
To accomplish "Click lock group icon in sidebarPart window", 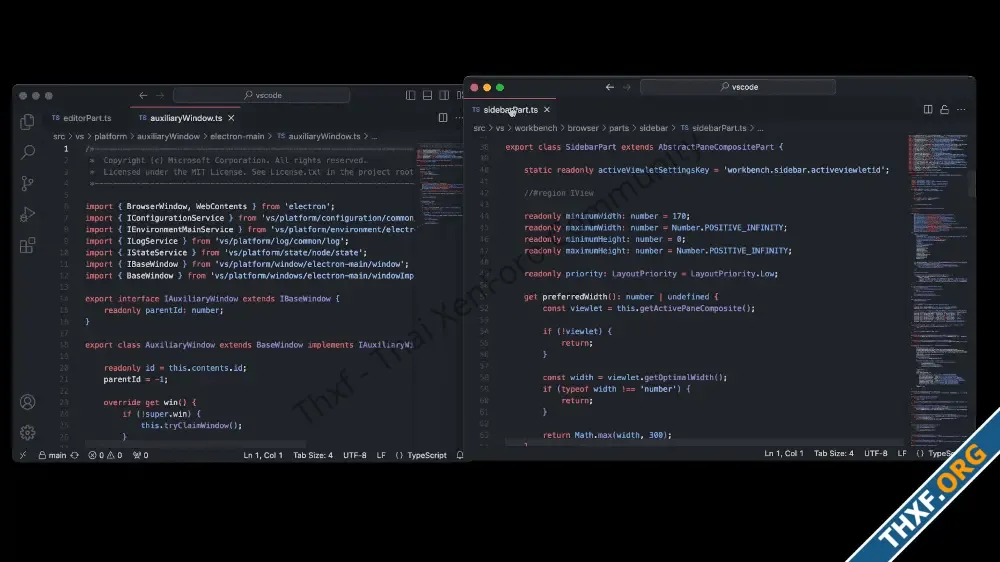I will pos(945,109).
